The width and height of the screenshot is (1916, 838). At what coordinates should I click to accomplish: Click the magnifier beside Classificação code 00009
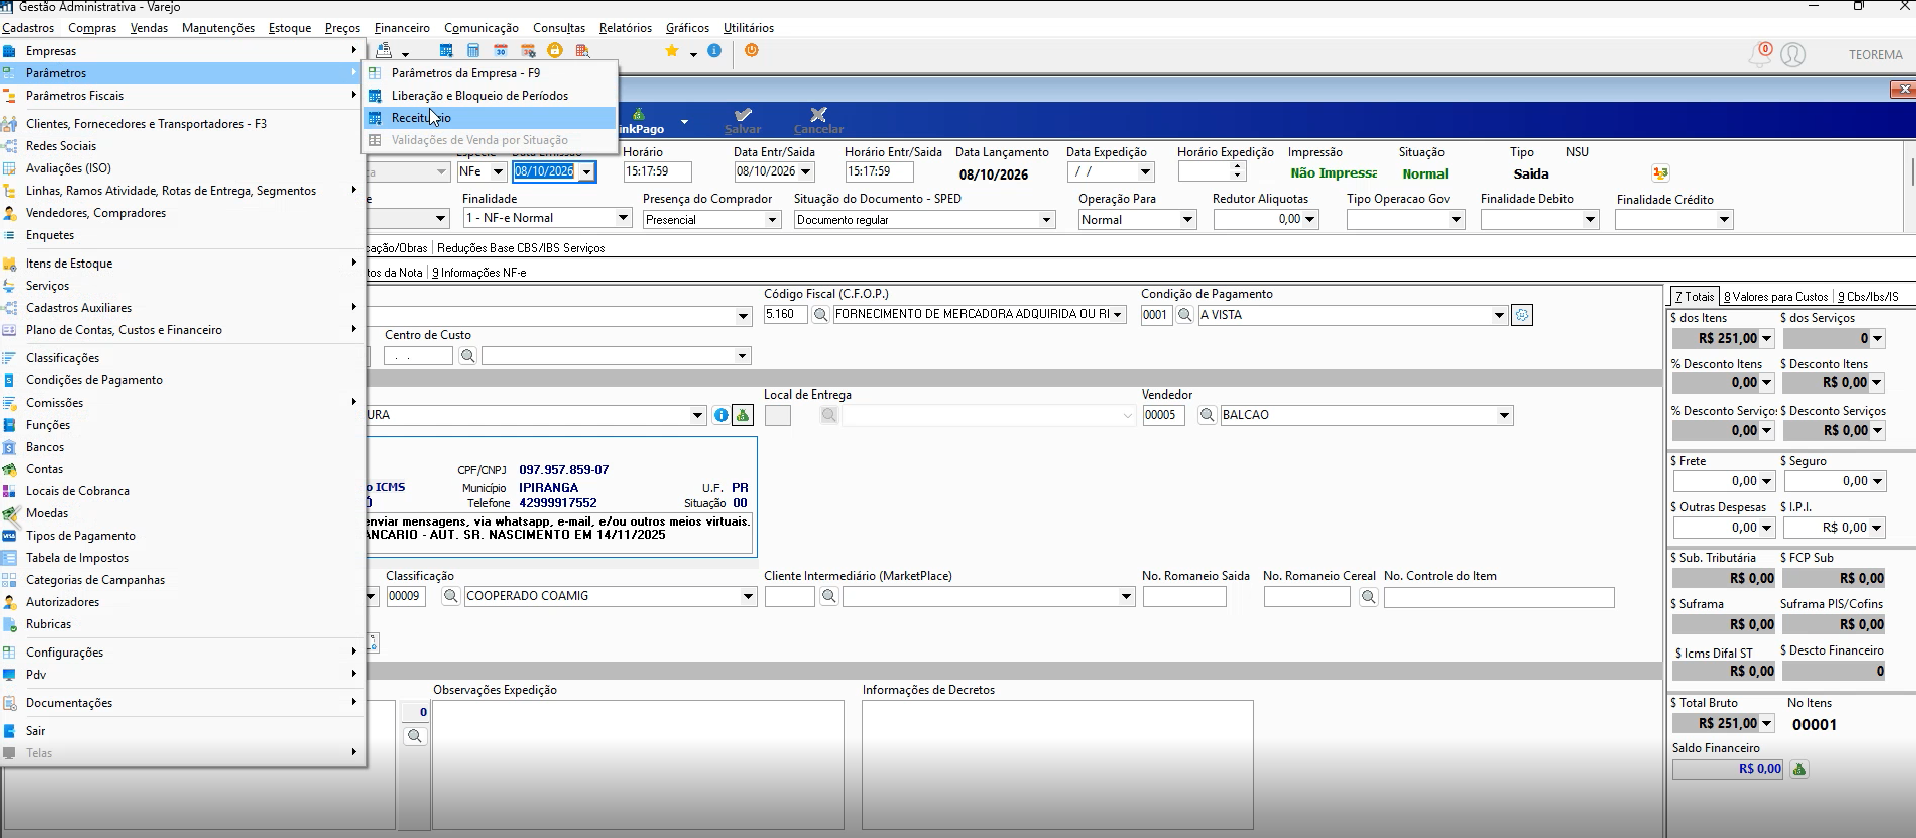(450, 596)
